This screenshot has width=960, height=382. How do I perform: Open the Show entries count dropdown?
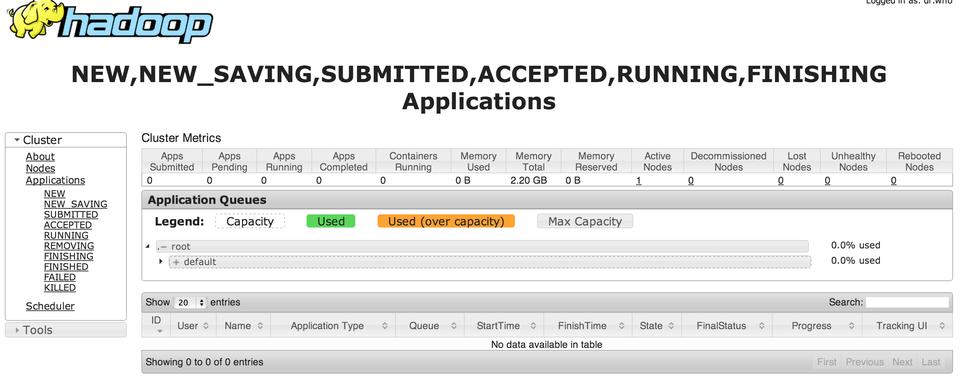coord(190,302)
